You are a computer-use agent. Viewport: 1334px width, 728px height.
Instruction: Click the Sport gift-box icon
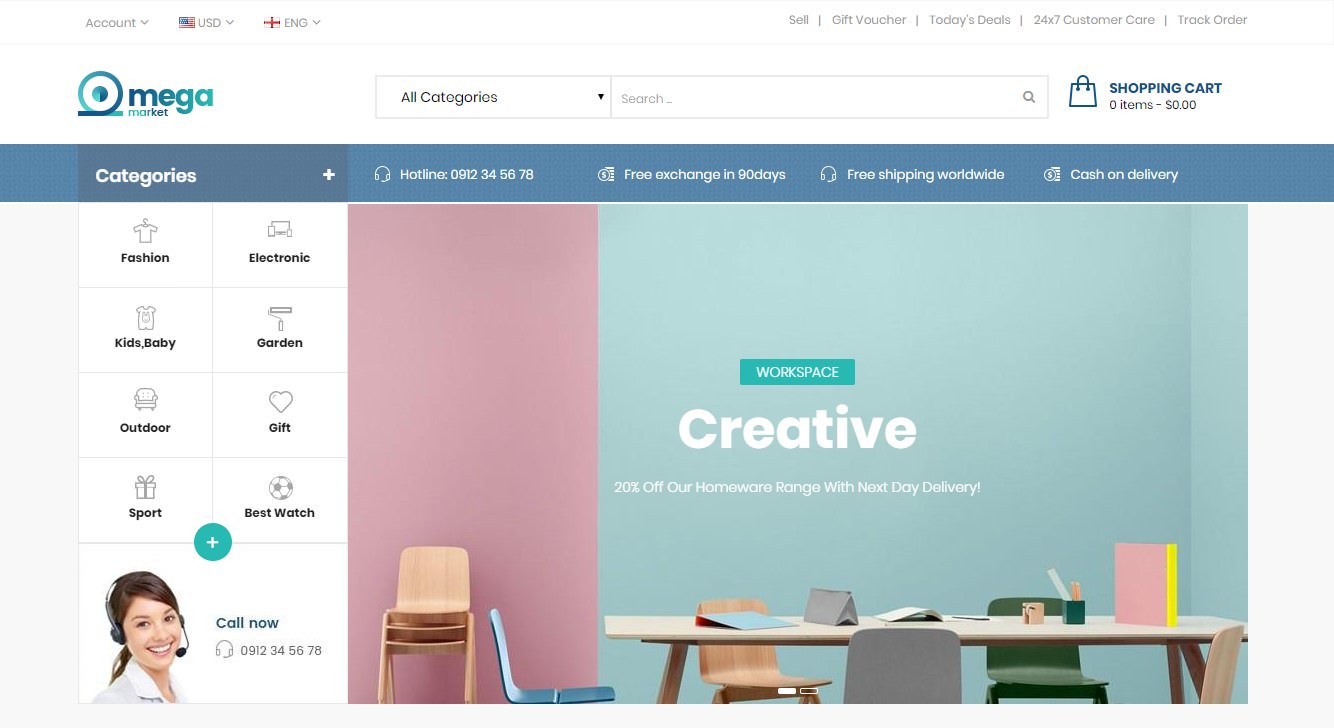coord(145,487)
